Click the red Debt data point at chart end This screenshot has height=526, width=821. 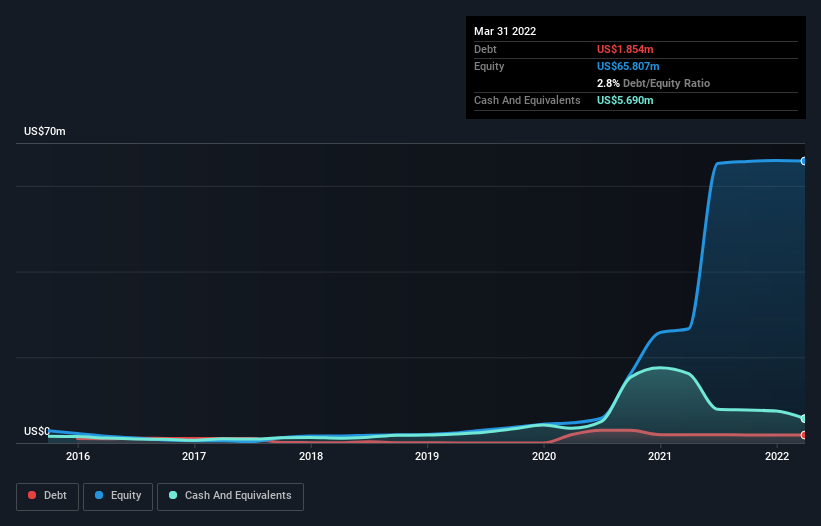point(804,435)
